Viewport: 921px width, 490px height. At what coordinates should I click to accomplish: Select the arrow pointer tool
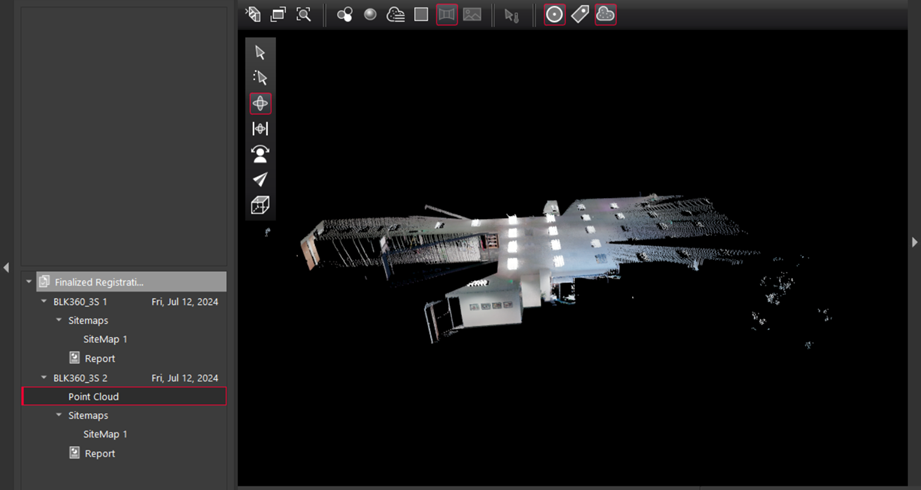point(260,53)
